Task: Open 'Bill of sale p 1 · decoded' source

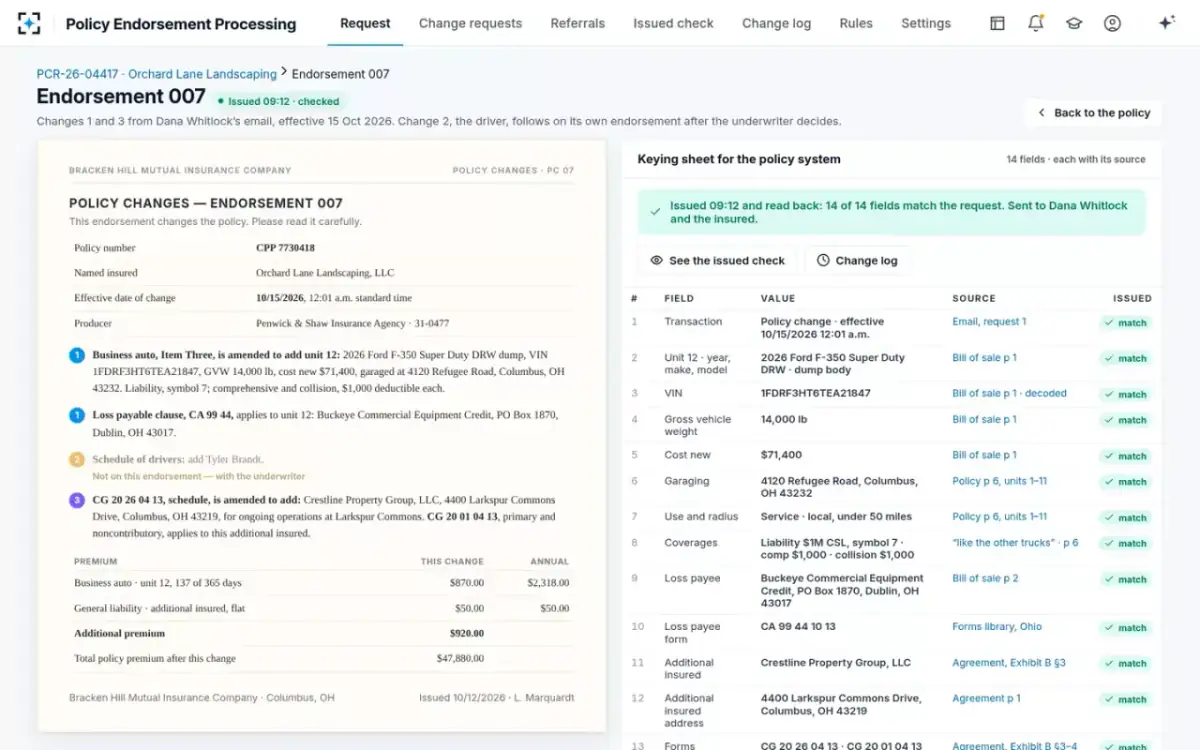Action: [1009, 393]
